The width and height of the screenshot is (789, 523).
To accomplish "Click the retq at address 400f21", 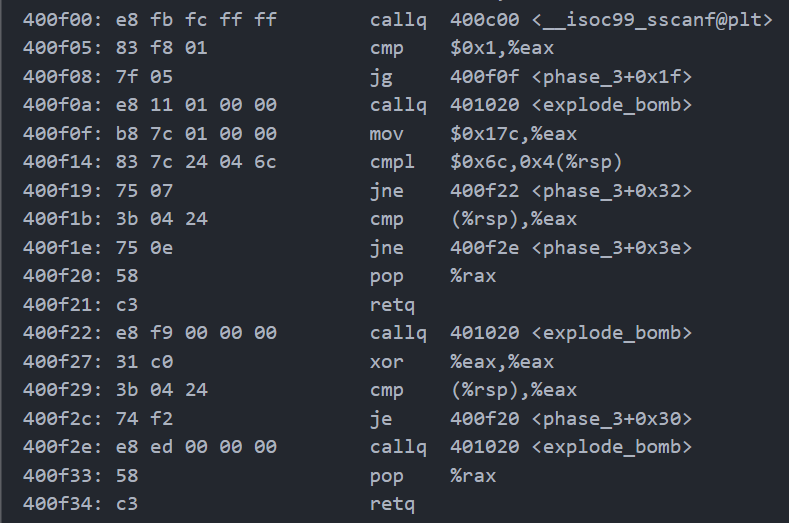I will coord(391,304).
